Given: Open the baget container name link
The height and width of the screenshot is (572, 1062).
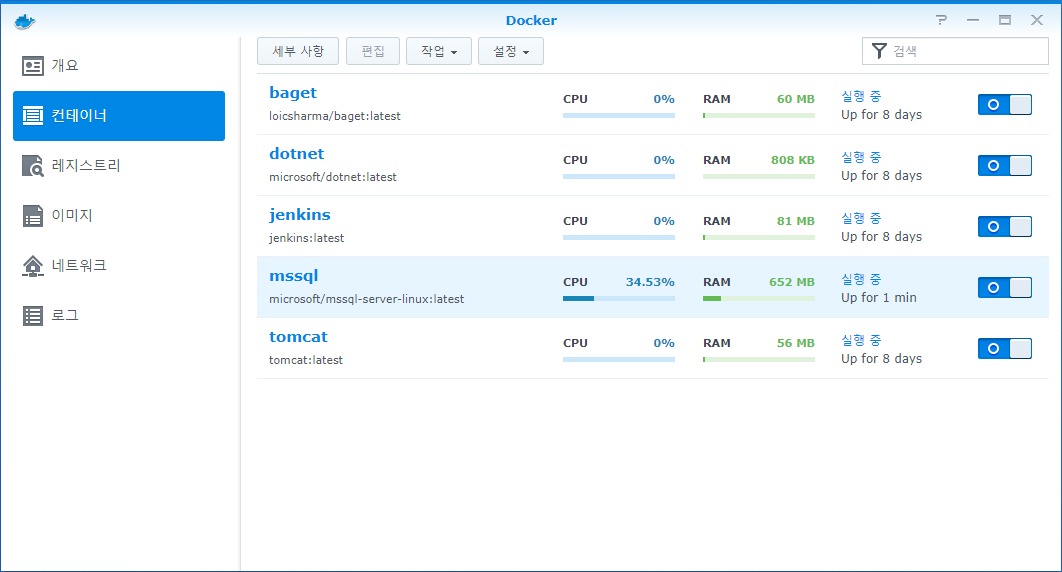Looking at the screenshot, I should pyautogui.click(x=293, y=93).
